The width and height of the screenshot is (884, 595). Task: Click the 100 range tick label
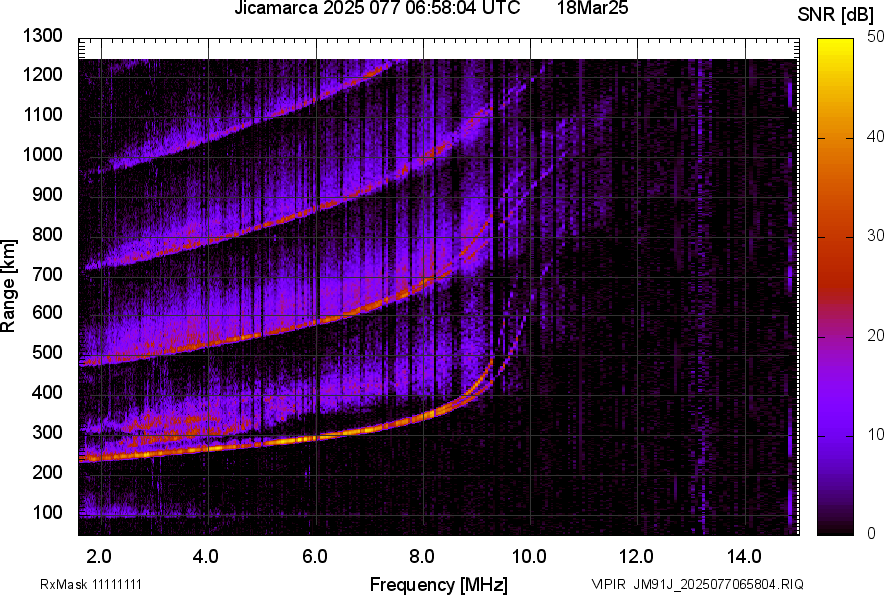47,512
